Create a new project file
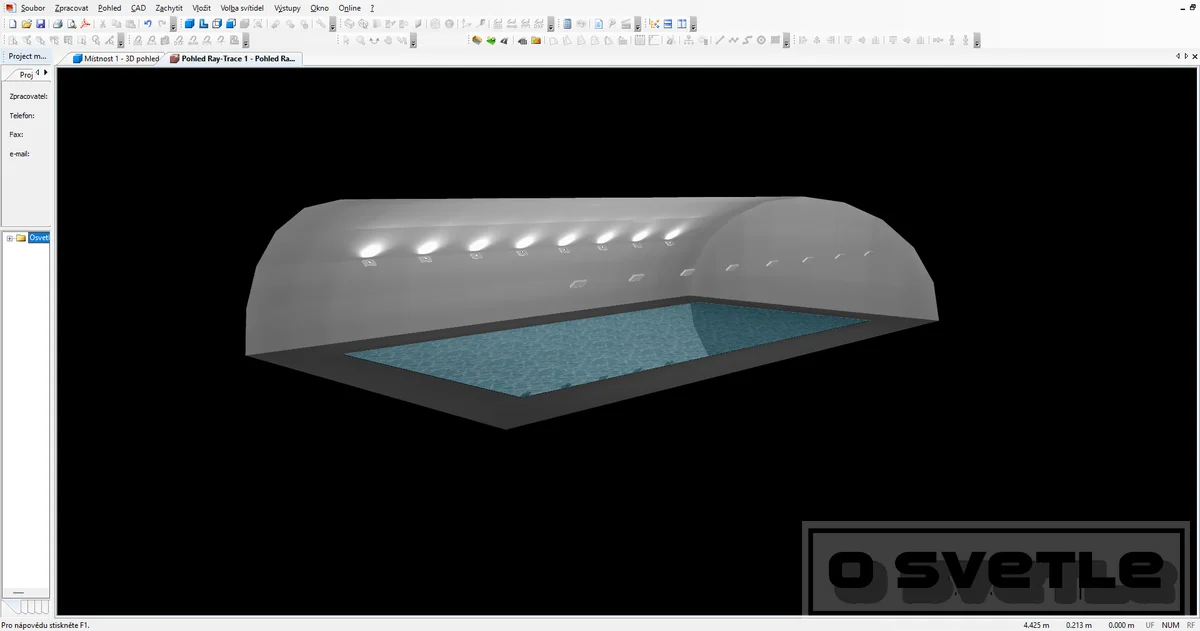This screenshot has width=1200, height=631. point(13,24)
